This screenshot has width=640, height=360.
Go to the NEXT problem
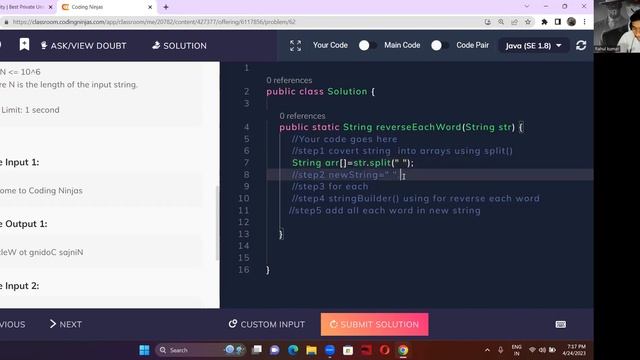pos(66,324)
